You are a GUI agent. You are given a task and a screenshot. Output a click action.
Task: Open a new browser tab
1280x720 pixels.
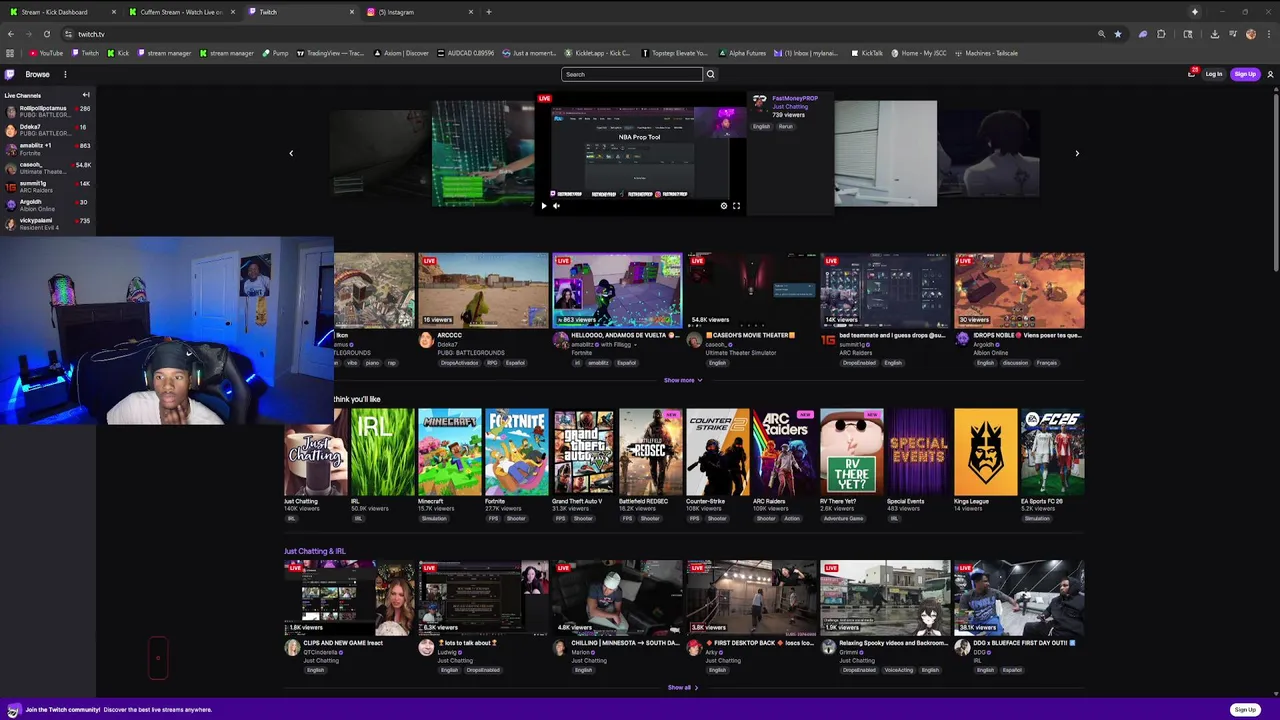[489, 12]
